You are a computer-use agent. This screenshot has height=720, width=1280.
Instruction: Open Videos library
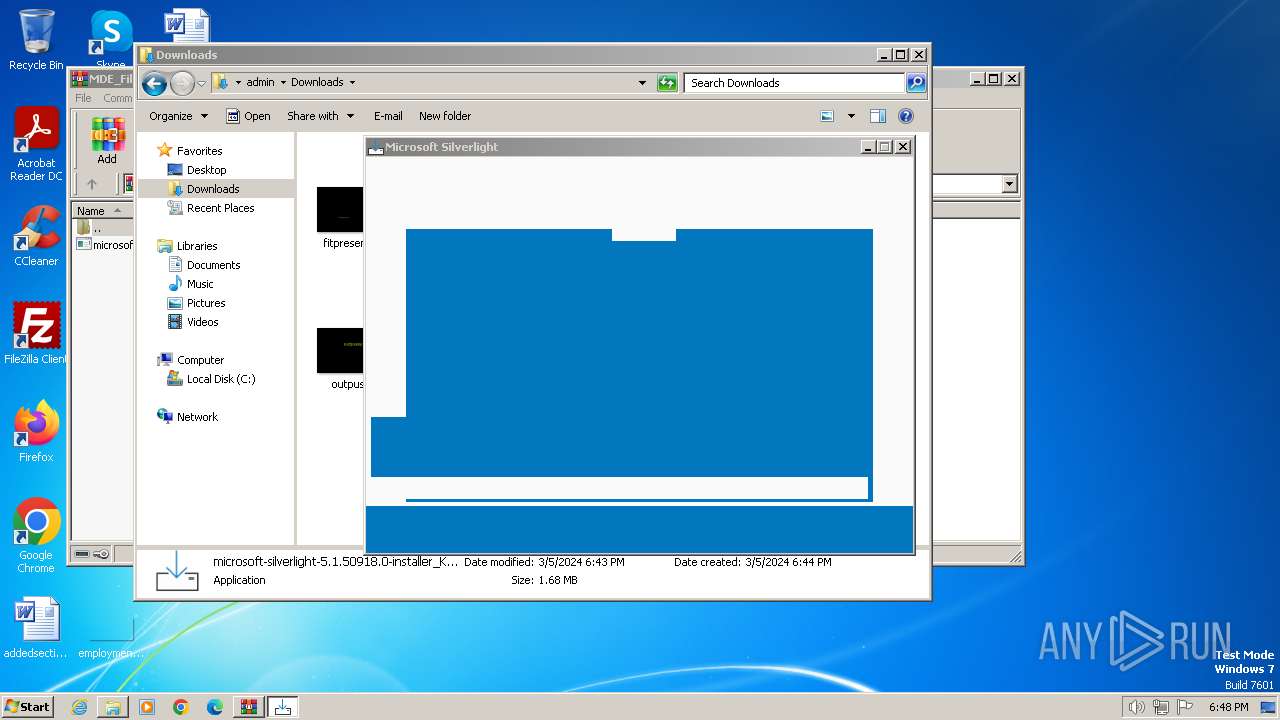pyautogui.click(x=202, y=322)
